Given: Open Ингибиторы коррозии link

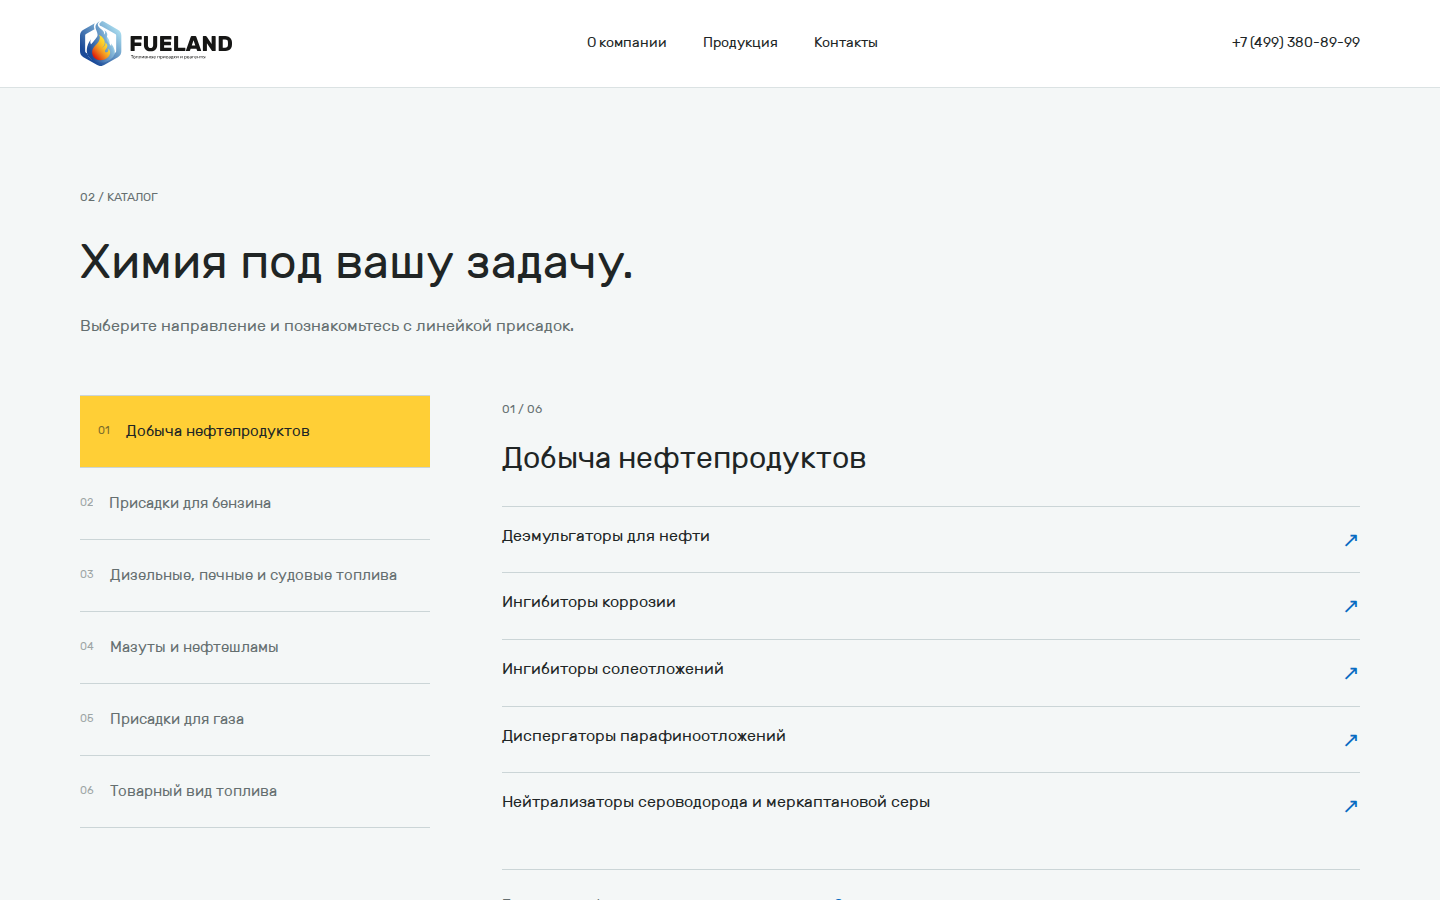Looking at the screenshot, I should [x=931, y=606].
